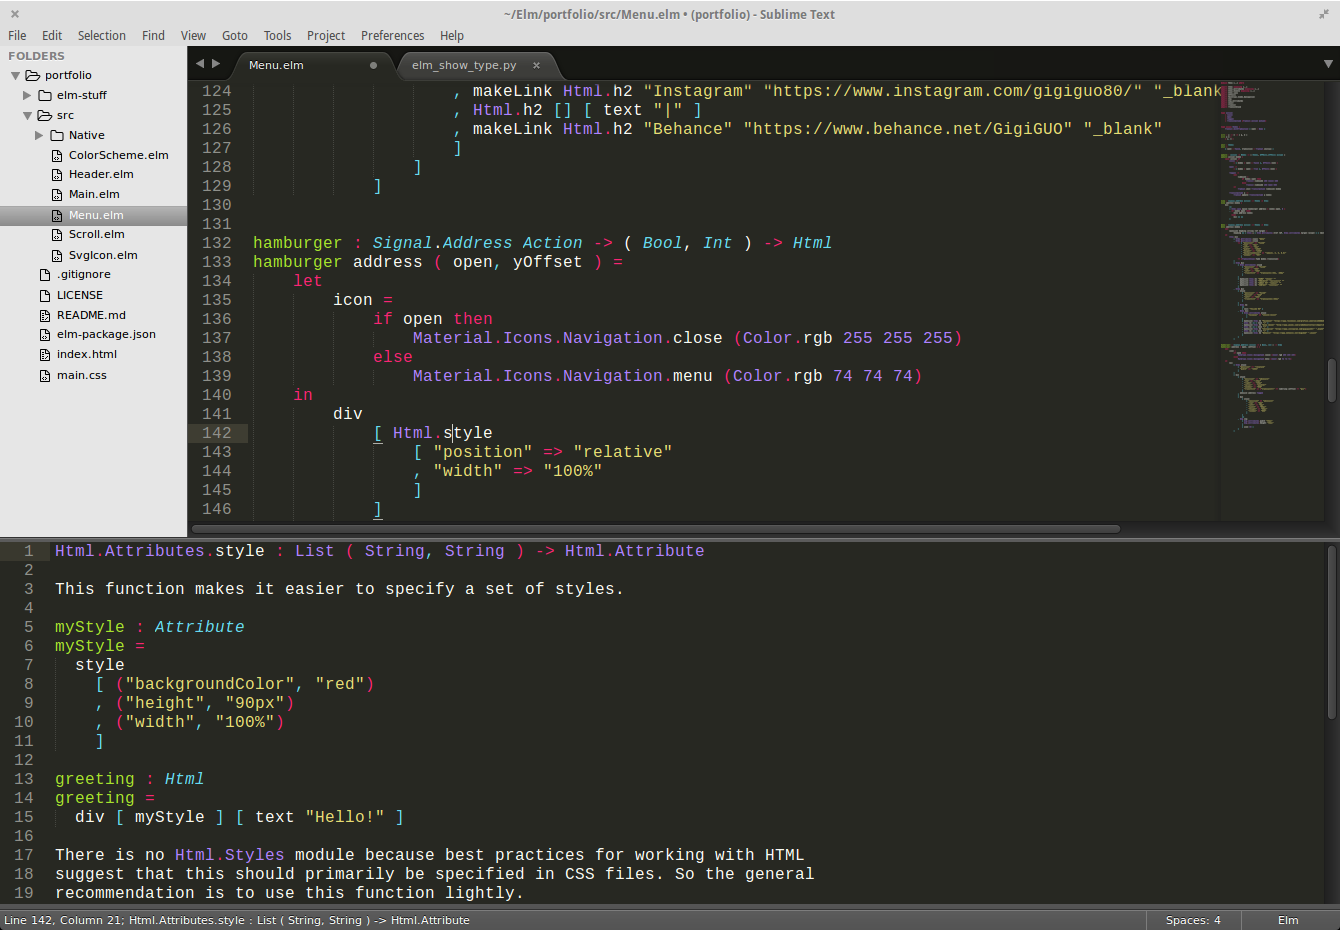Go to previous tab with left arrow

(199, 64)
